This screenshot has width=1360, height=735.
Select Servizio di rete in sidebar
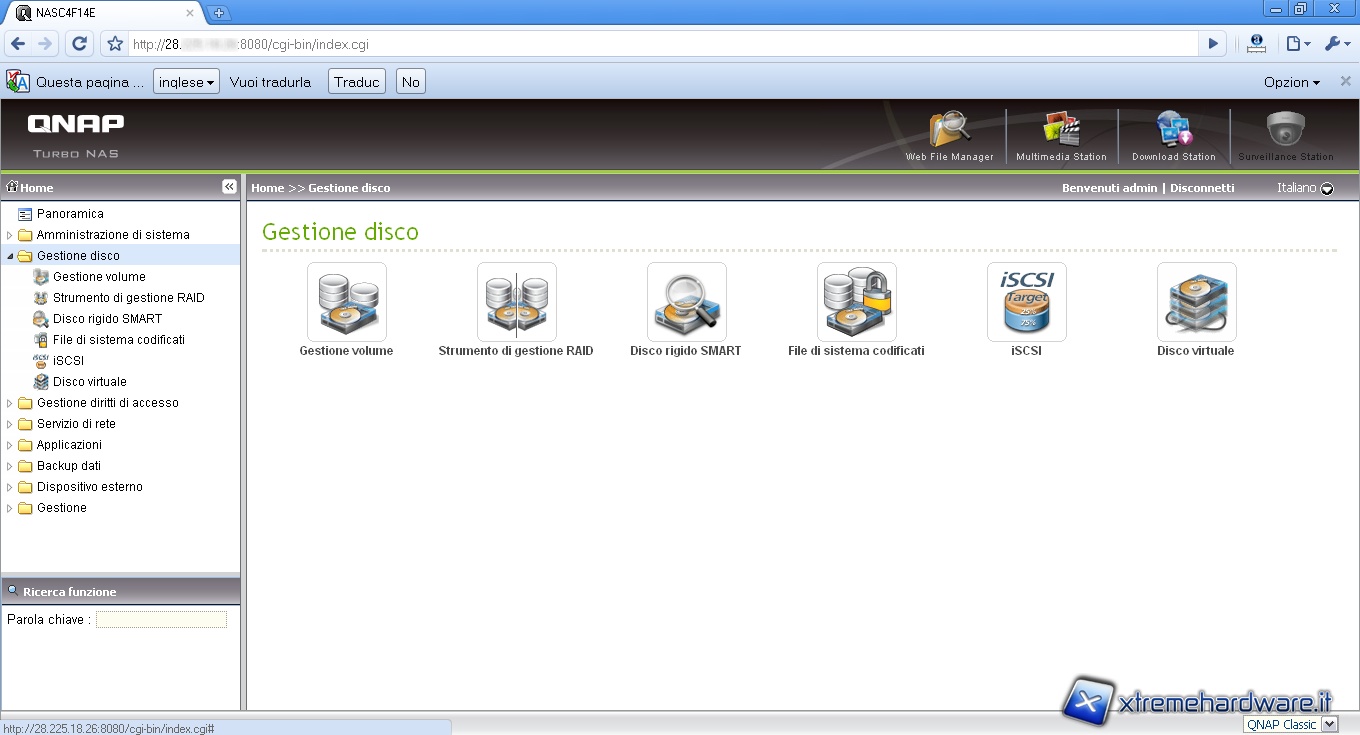click(76, 424)
